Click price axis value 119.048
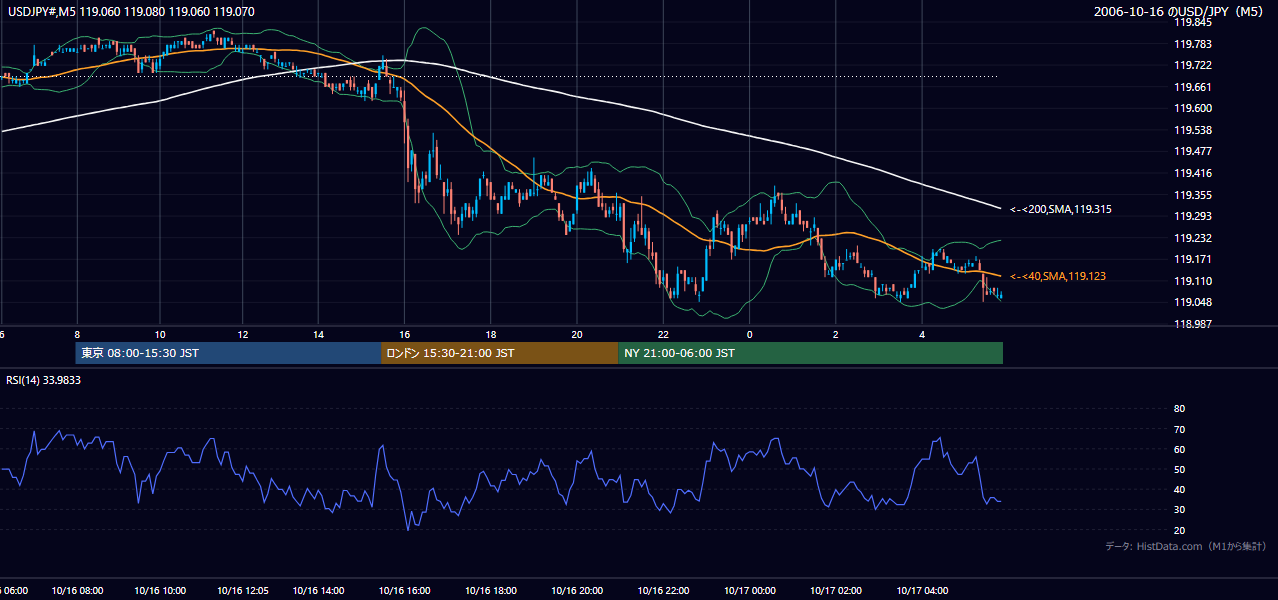The width and height of the screenshot is (1278, 600). 1192,302
